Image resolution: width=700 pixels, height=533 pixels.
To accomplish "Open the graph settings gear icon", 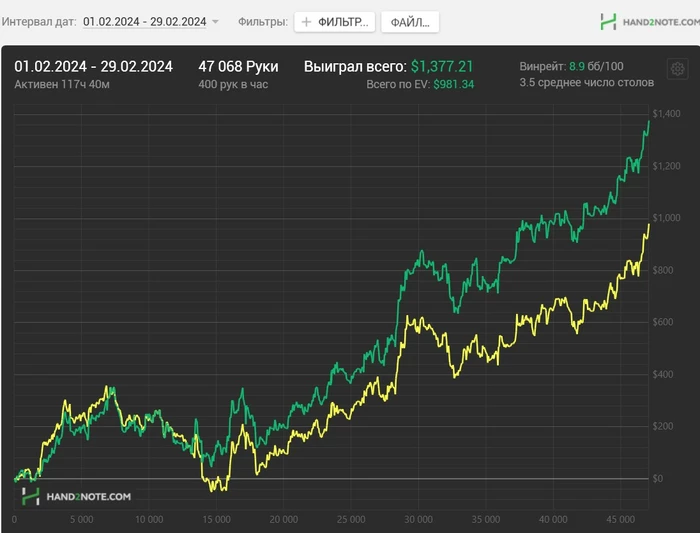I will point(677,69).
